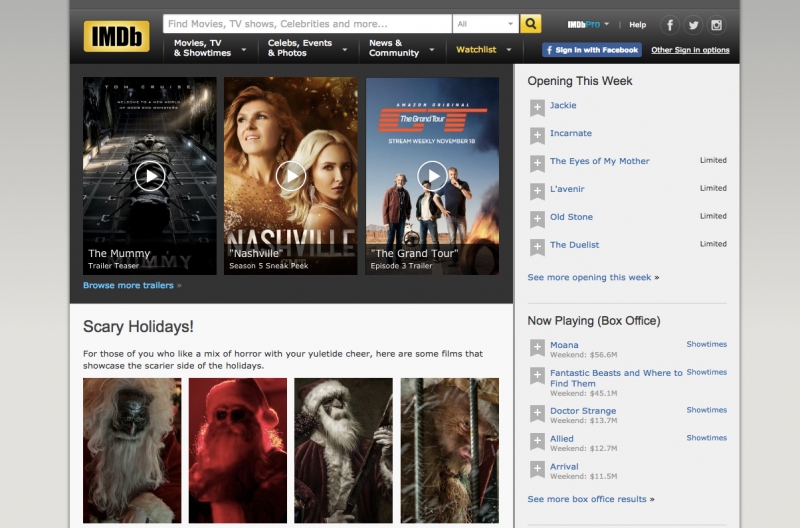The image size is (800, 528).
Task: Open Movies, TV & Showtimes menu
Action: pyautogui.click(x=209, y=48)
